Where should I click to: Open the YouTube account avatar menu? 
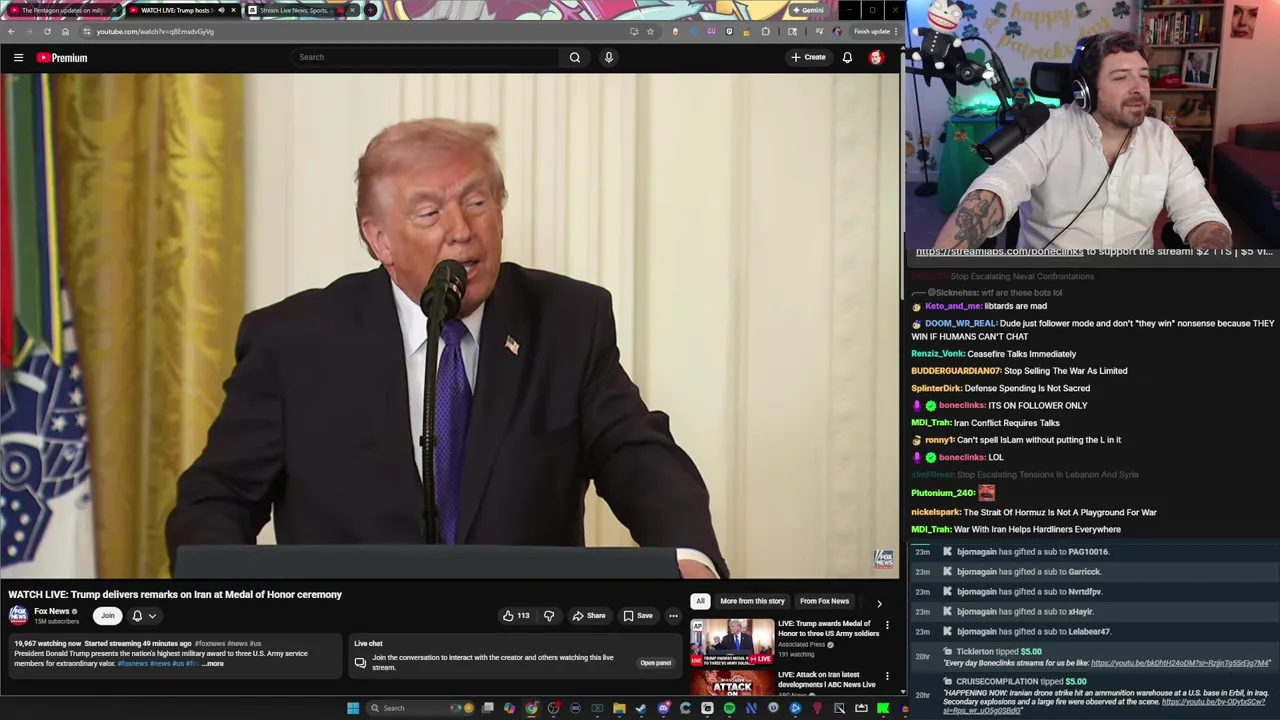[876, 57]
